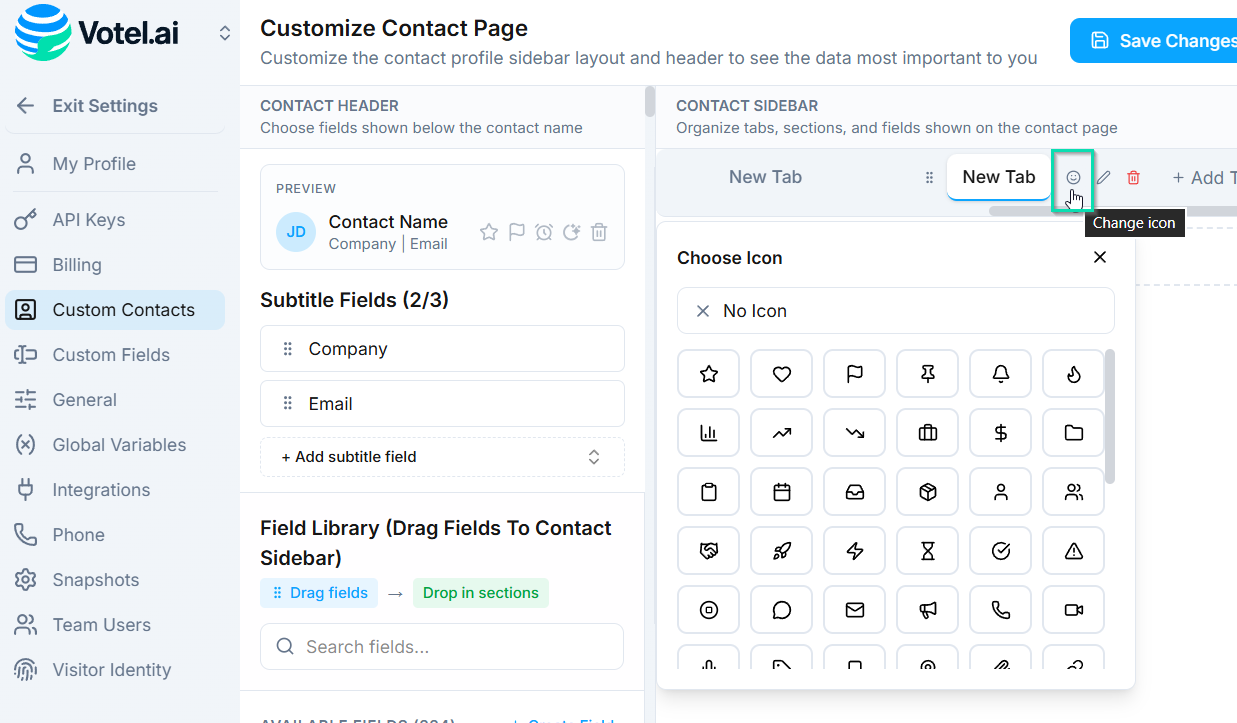Select the rocket icon in the picker
The height and width of the screenshot is (723, 1237).
781,550
